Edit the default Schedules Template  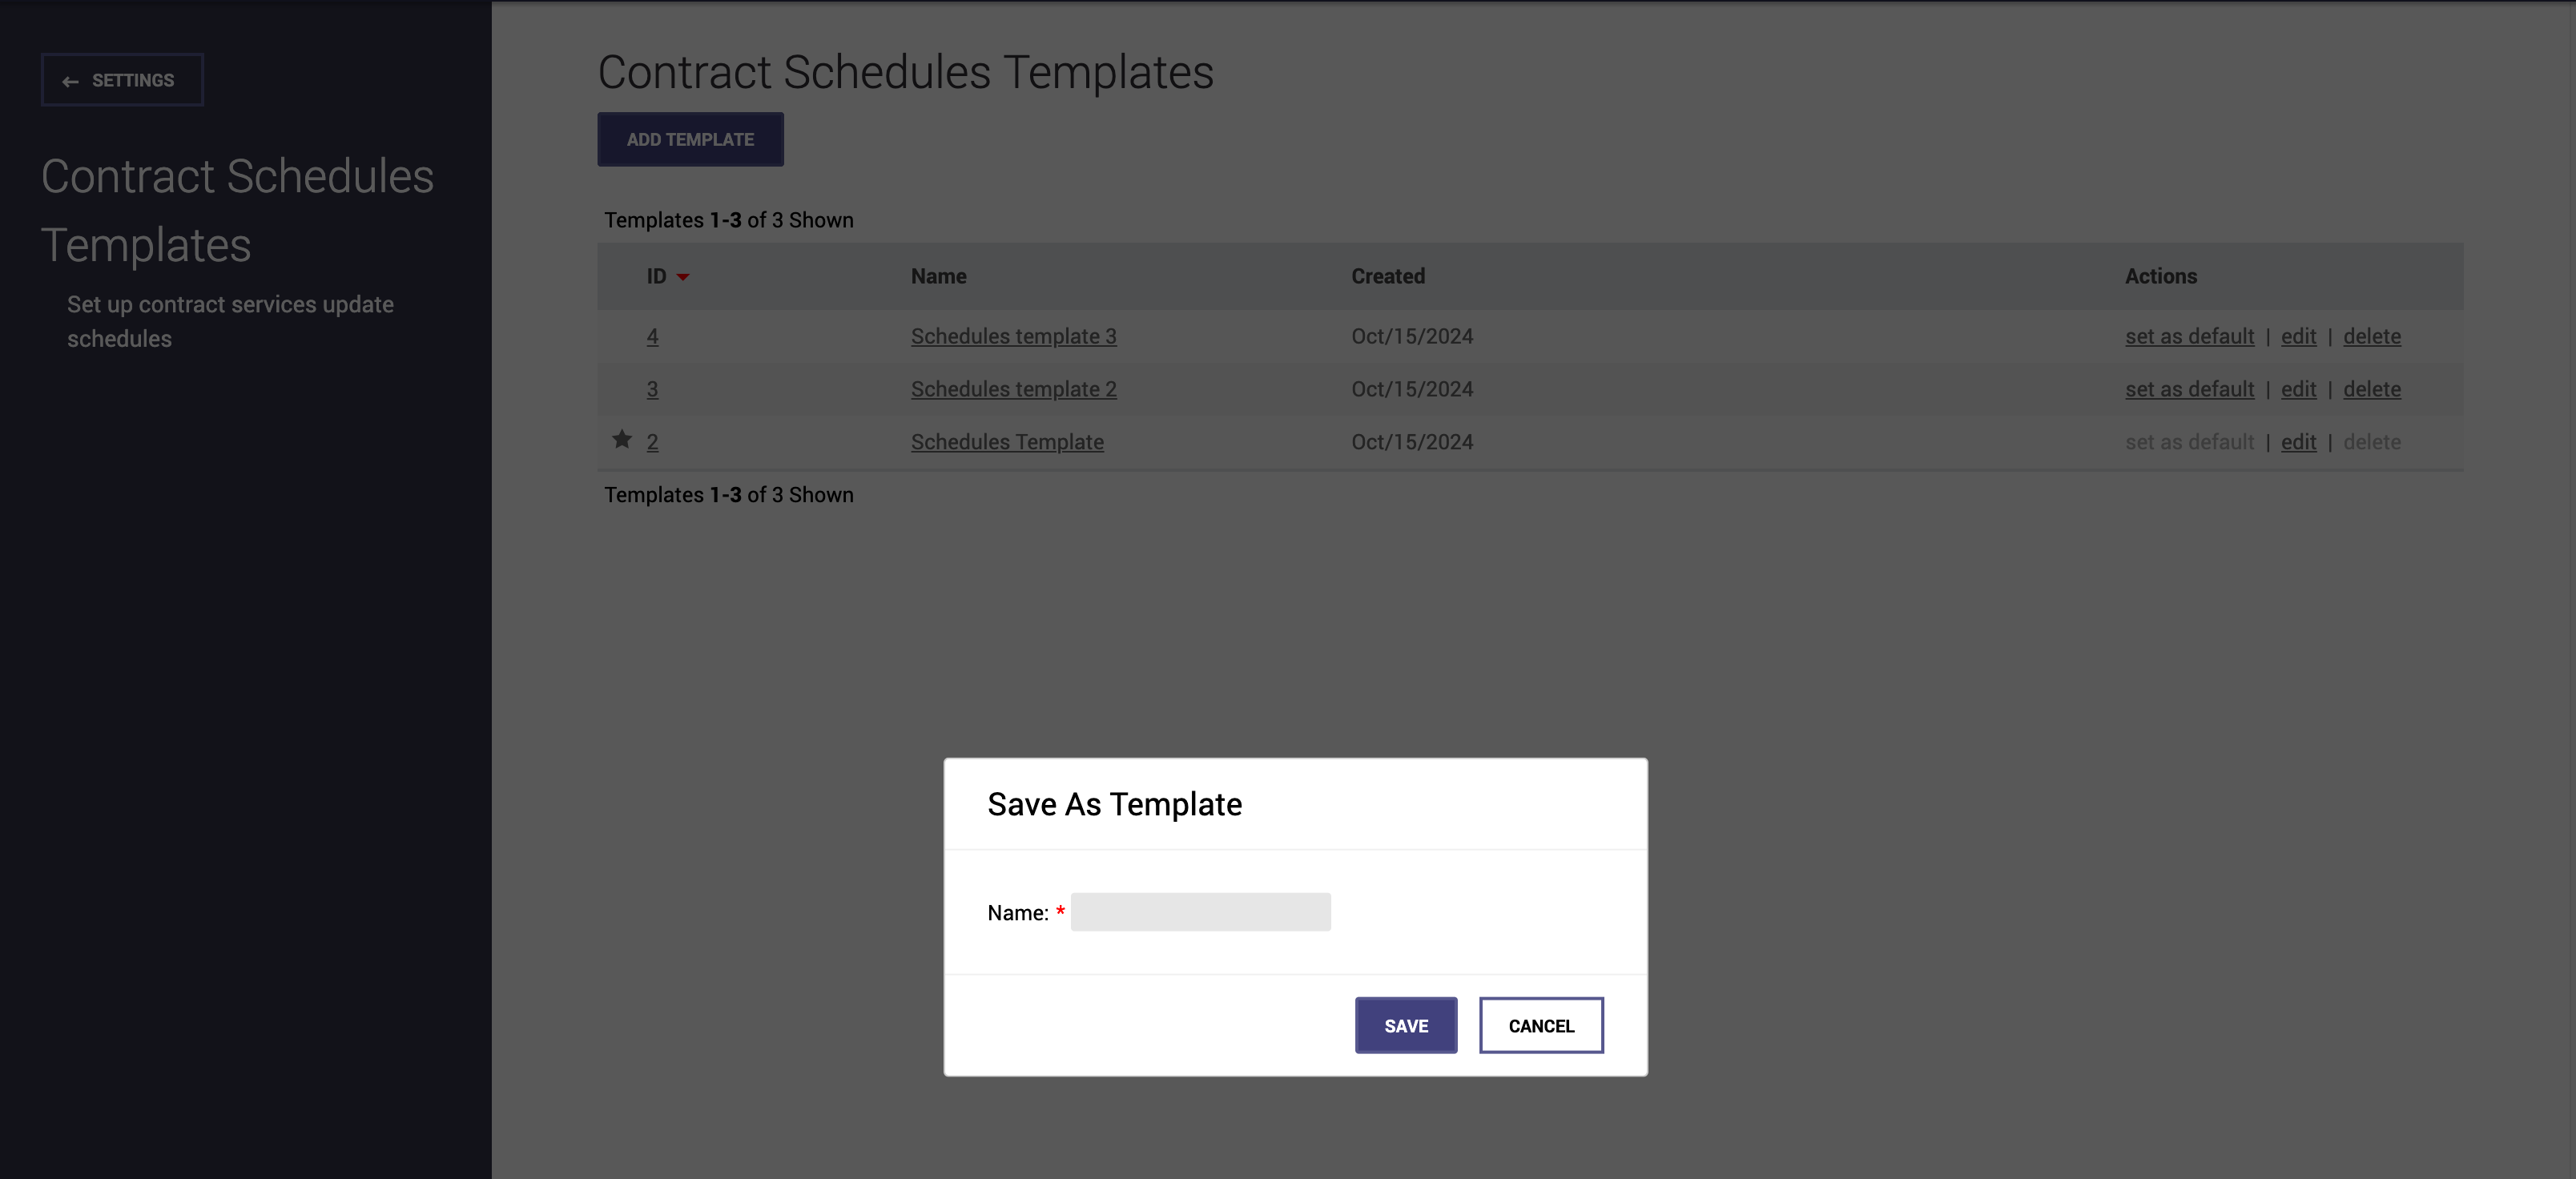click(x=2298, y=442)
